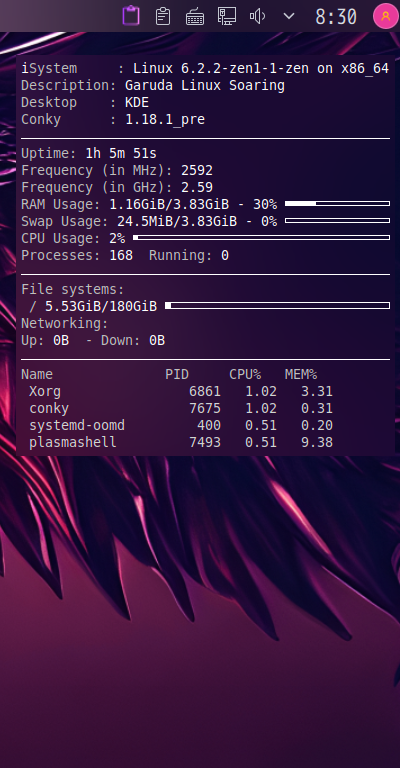Screen dimensions: 400x768
Task: Open the pink user avatar icon
Action: point(386,16)
